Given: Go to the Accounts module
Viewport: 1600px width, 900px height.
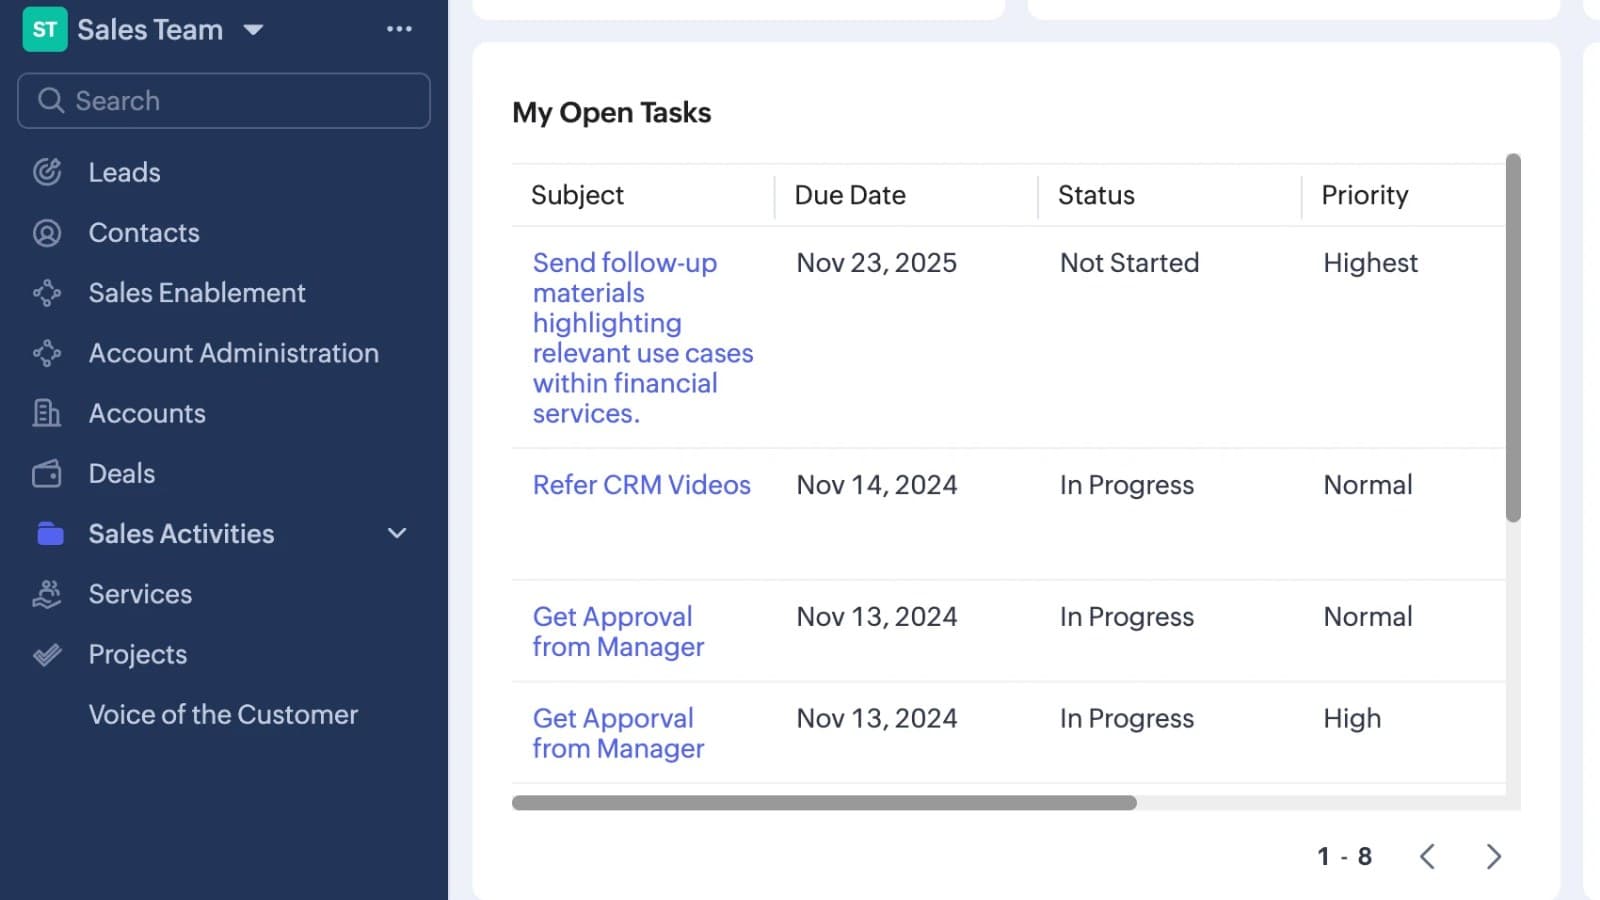Looking at the screenshot, I should pyautogui.click(x=147, y=413).
